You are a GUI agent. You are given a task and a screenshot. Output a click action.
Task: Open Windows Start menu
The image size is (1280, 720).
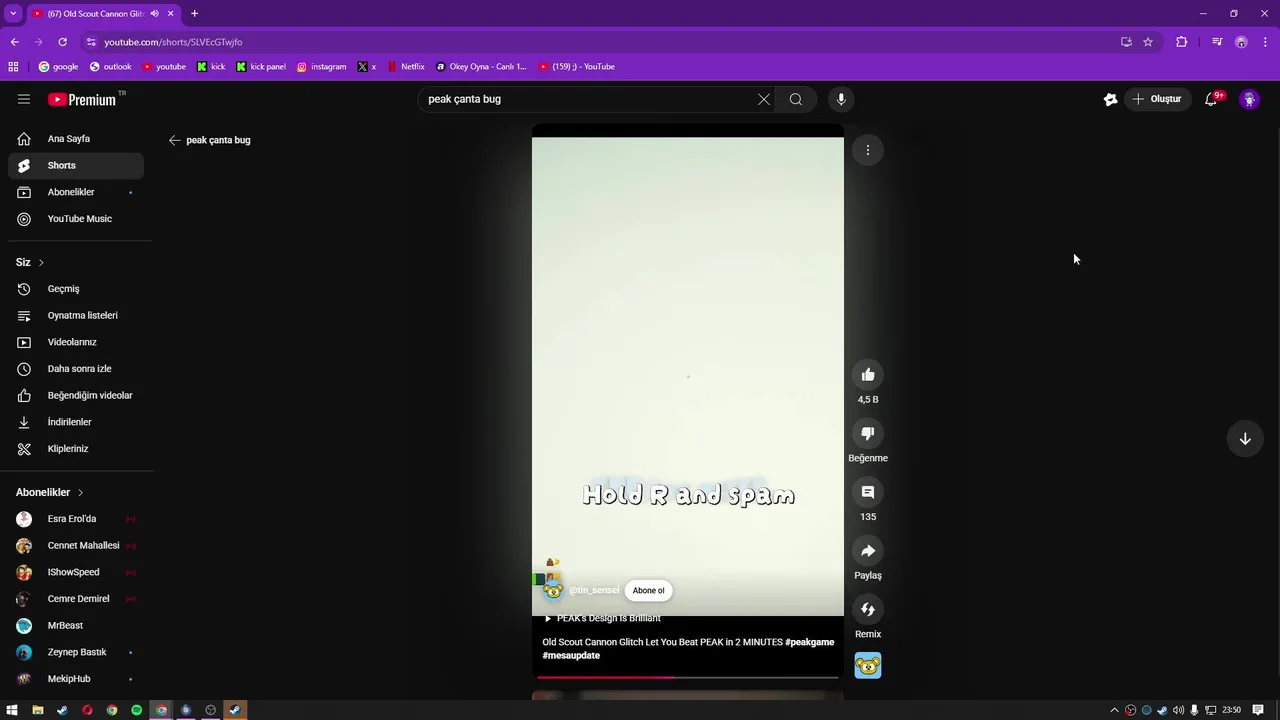(12, 710)
